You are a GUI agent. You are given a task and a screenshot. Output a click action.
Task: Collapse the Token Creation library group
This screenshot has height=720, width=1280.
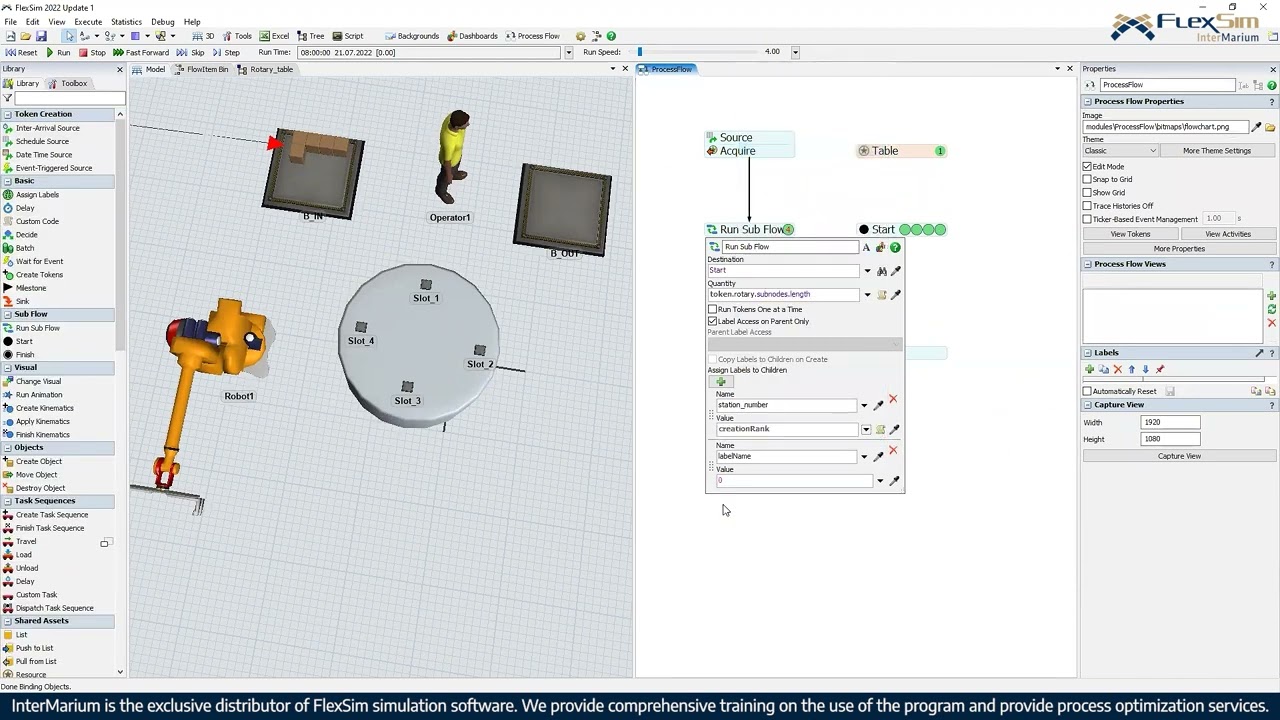[8, 115]
